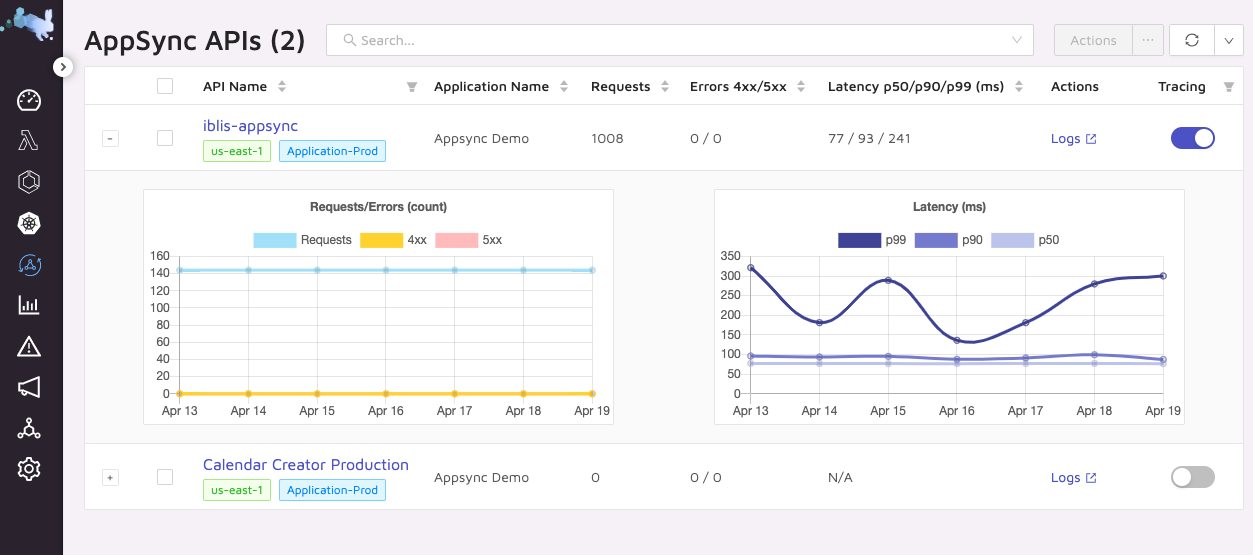Screen dimensions: 1253x555
Task: Expand the Calendar Creator Production row
Action: click(111, 478)
